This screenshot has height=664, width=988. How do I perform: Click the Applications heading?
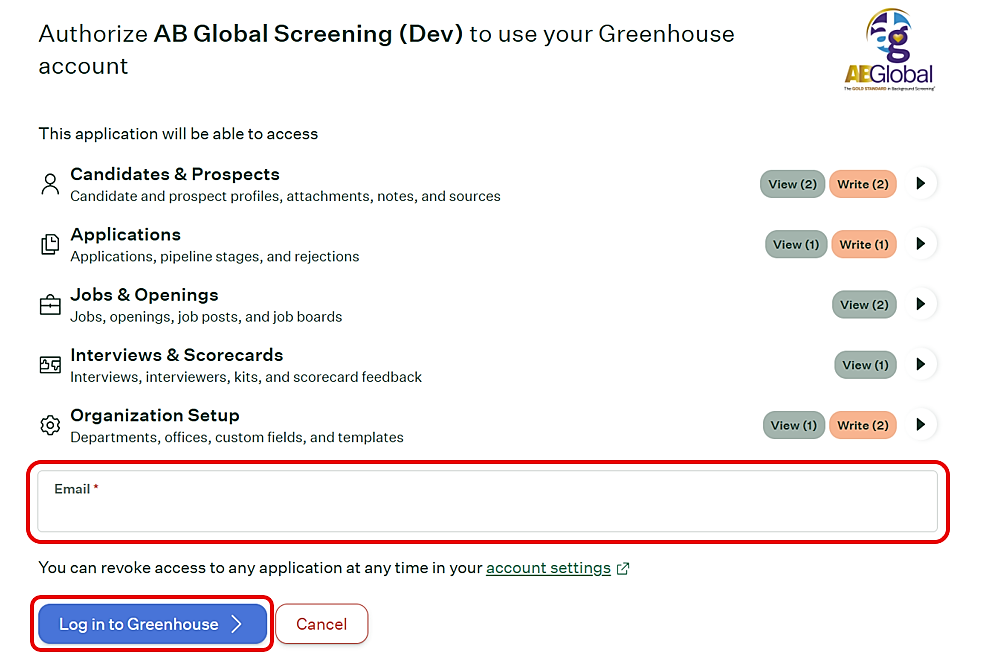(125, 234)
